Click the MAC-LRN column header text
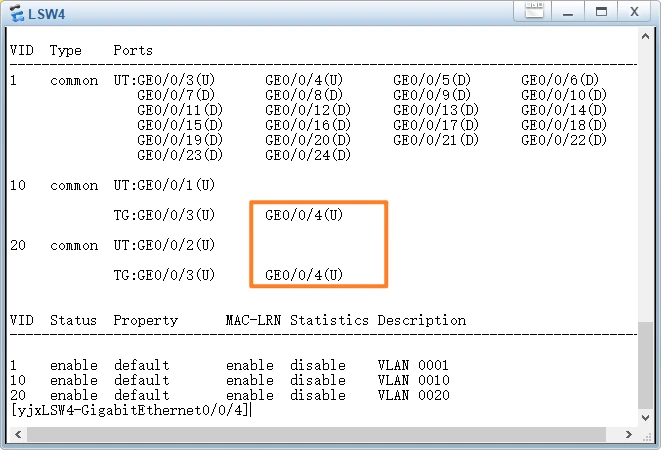This screenshot has height=450, width=661. (x=254, y=320)
